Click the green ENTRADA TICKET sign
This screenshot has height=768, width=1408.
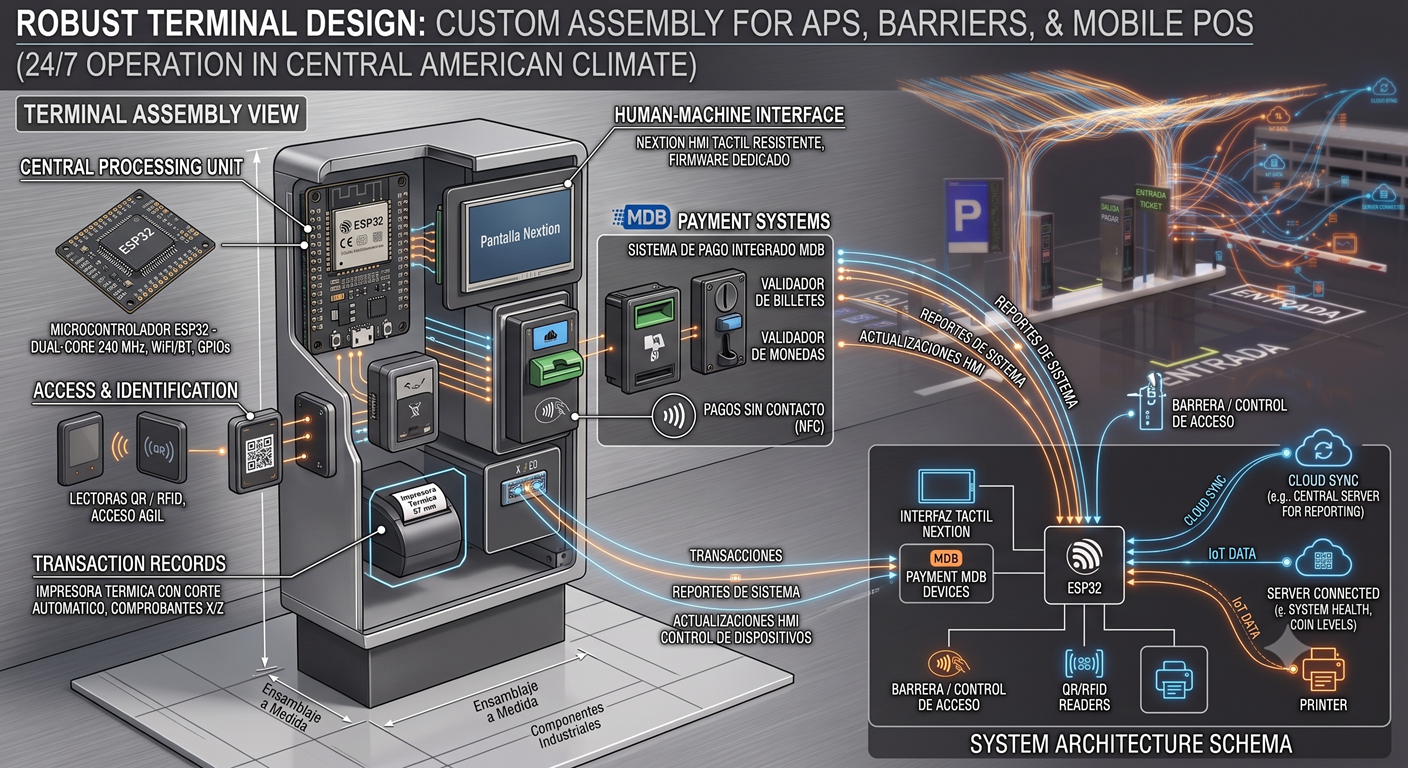1151,199
